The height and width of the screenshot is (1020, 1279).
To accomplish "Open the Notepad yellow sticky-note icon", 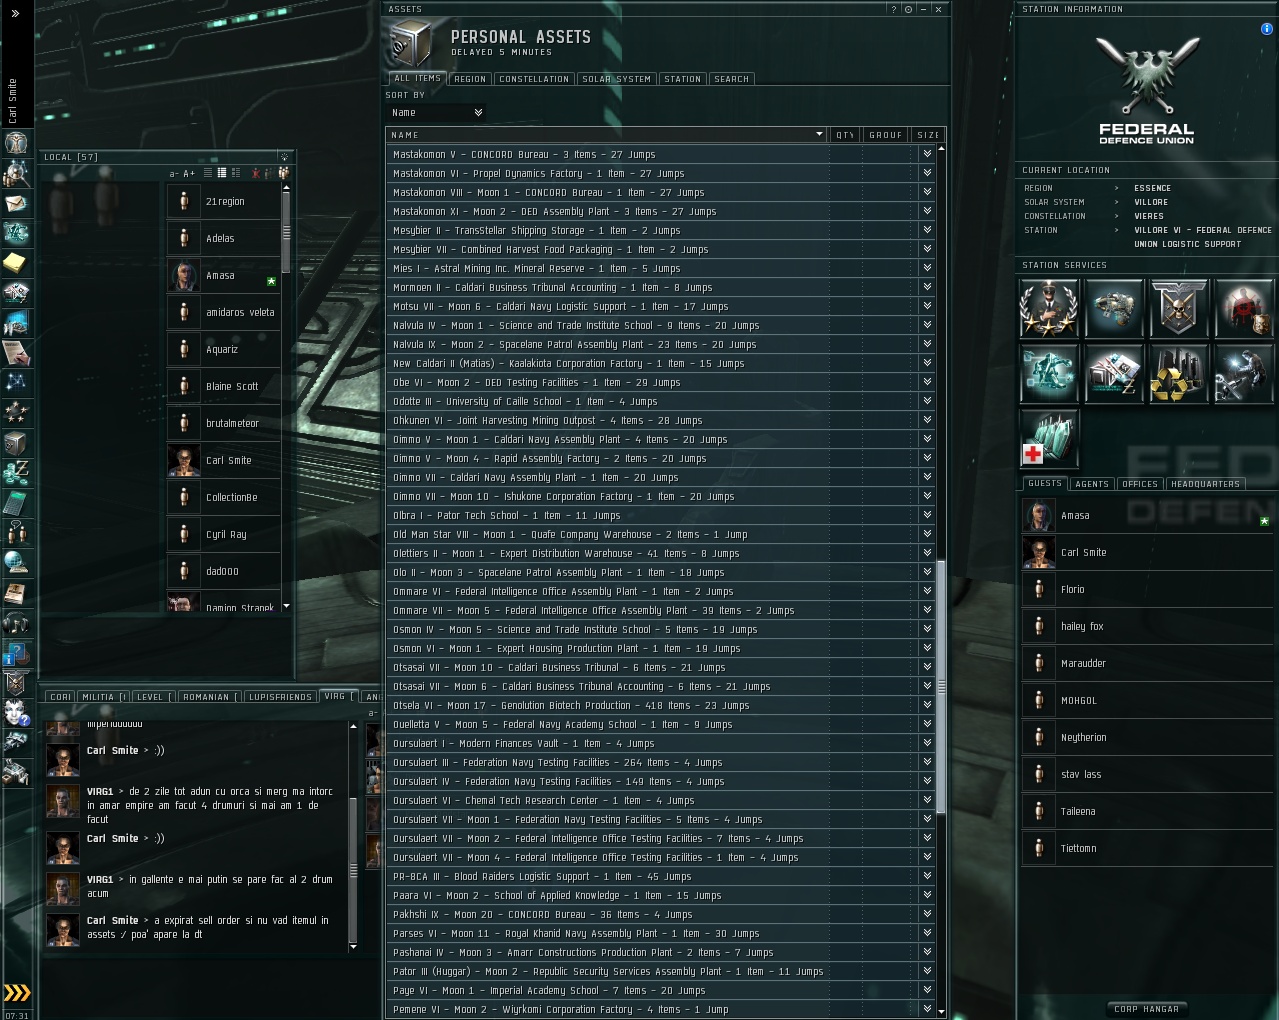I will (x=16, y=263).
